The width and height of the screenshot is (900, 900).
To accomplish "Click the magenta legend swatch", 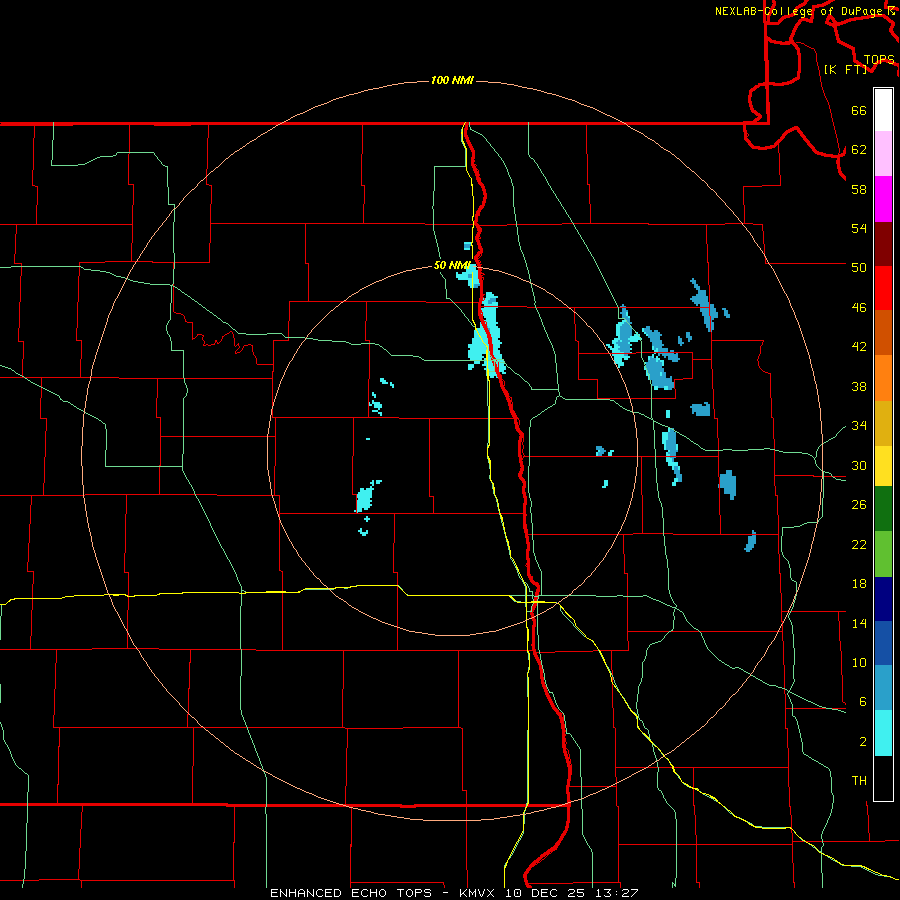I will 883,199.
